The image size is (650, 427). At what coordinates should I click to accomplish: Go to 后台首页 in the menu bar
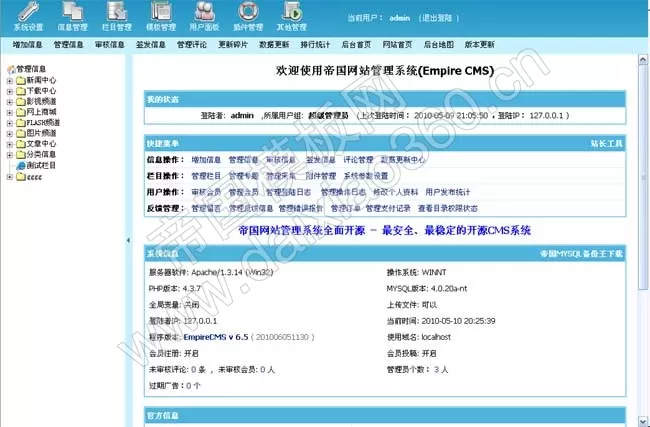click(x=356, y=44)
